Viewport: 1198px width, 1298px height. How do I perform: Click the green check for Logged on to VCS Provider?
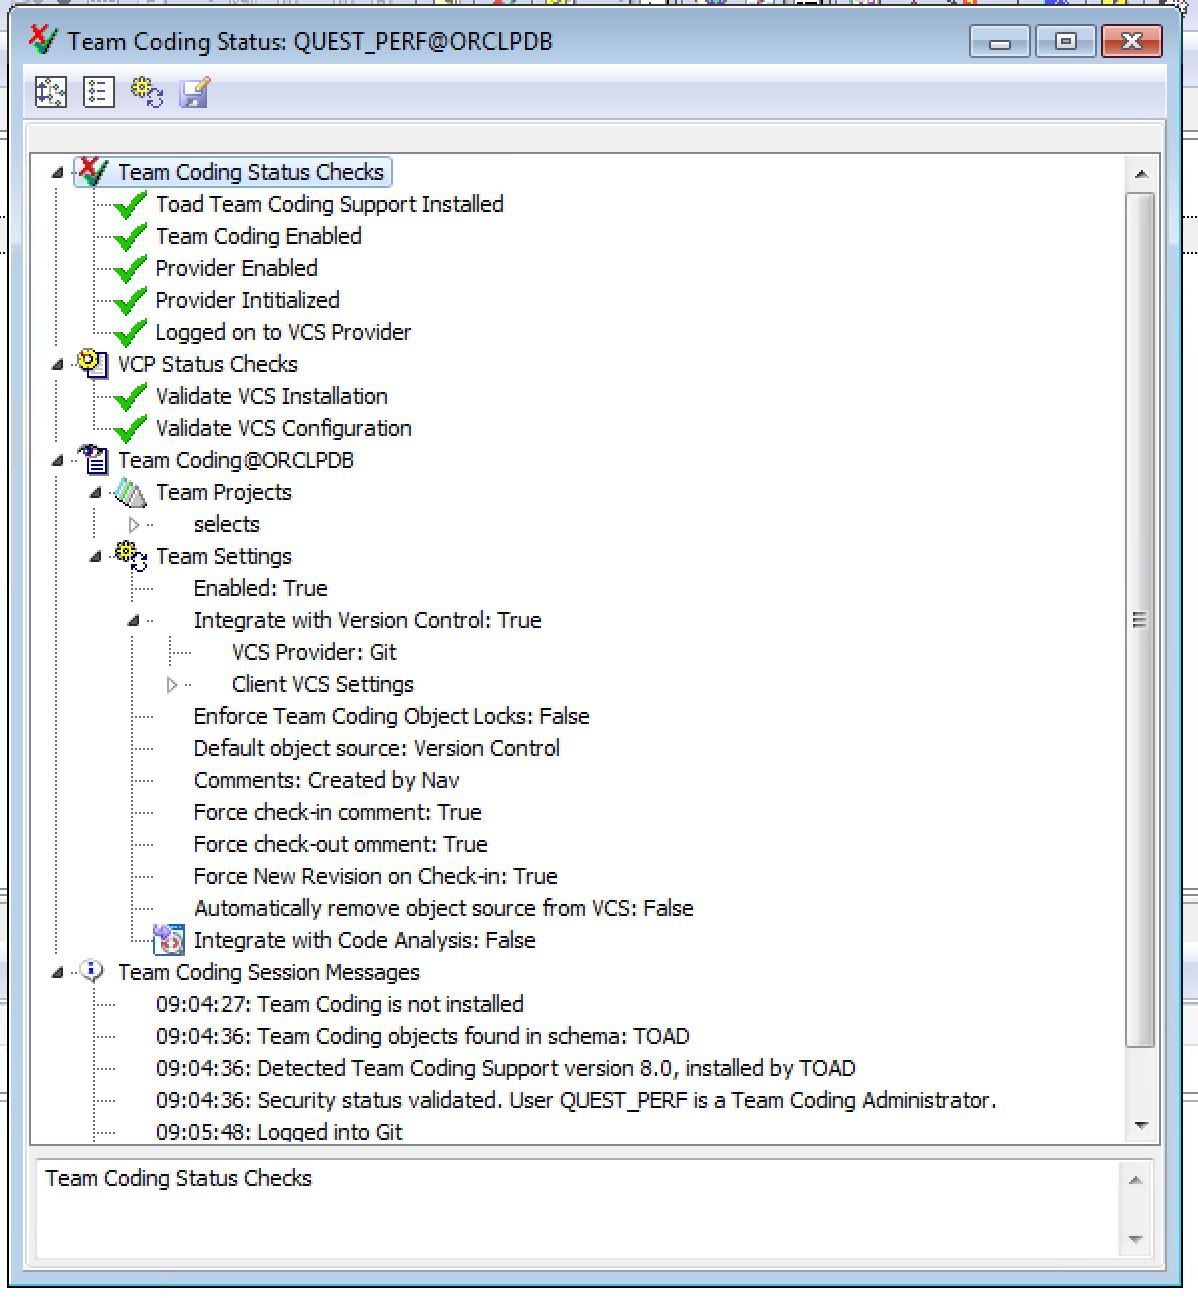click(x=130, y=332)
